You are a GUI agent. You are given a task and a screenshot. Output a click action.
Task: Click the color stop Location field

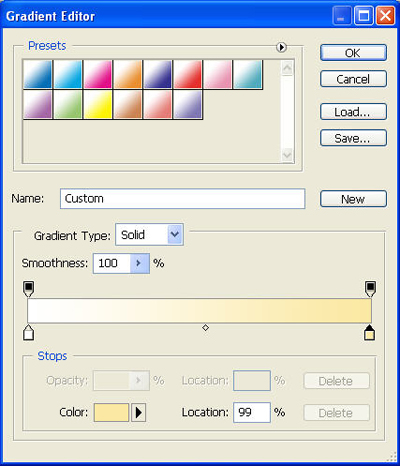(x=252, y=412)
